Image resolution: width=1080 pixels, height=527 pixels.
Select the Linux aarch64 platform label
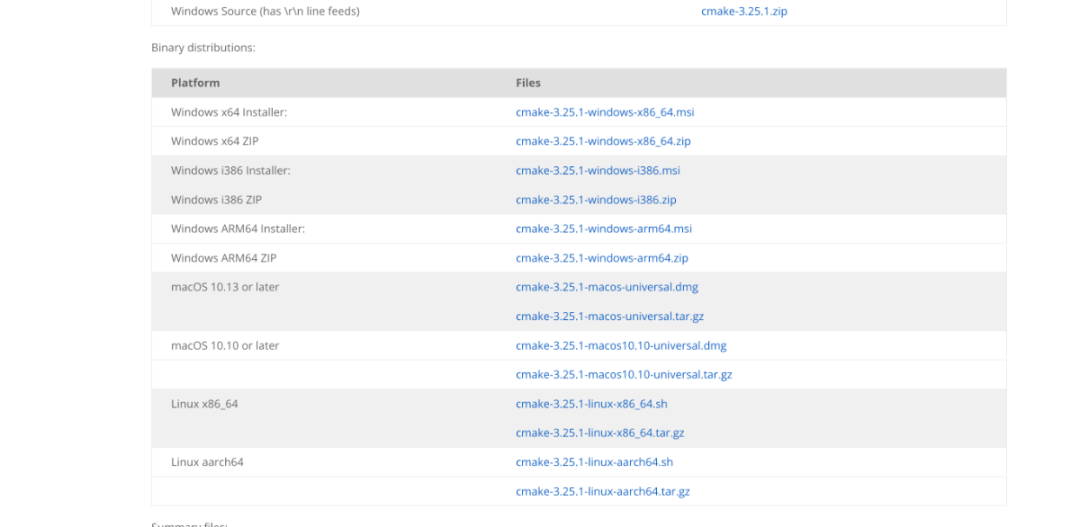click(x=207, y=462)
